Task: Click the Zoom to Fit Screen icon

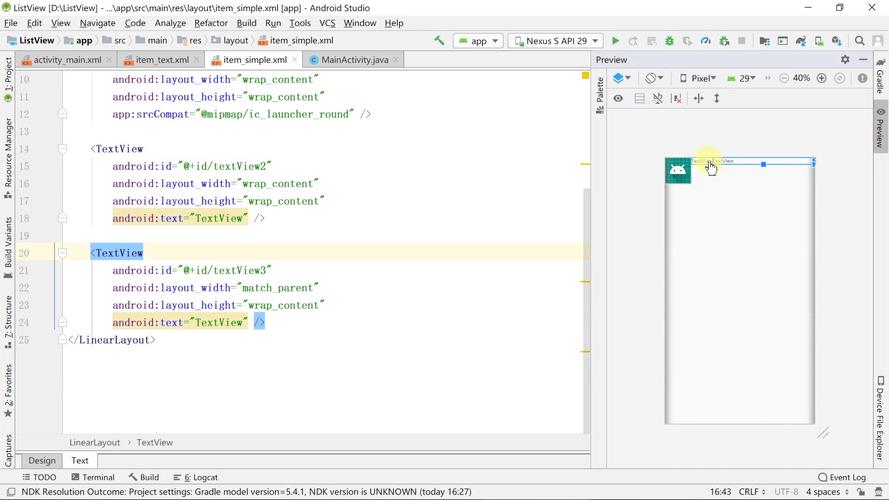Action: (840, 78)
